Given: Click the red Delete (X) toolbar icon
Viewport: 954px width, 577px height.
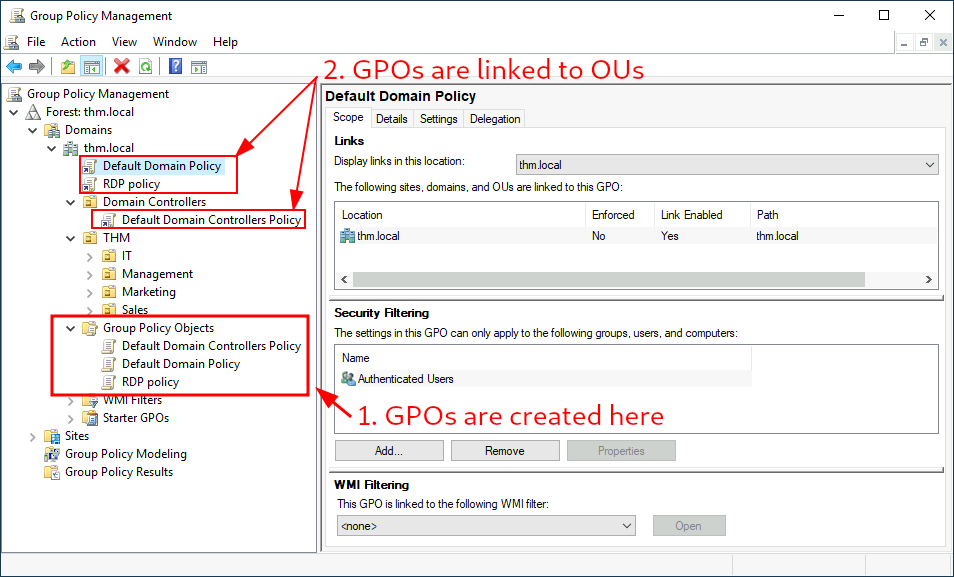Looking at the screenshot, I should 120,67.
